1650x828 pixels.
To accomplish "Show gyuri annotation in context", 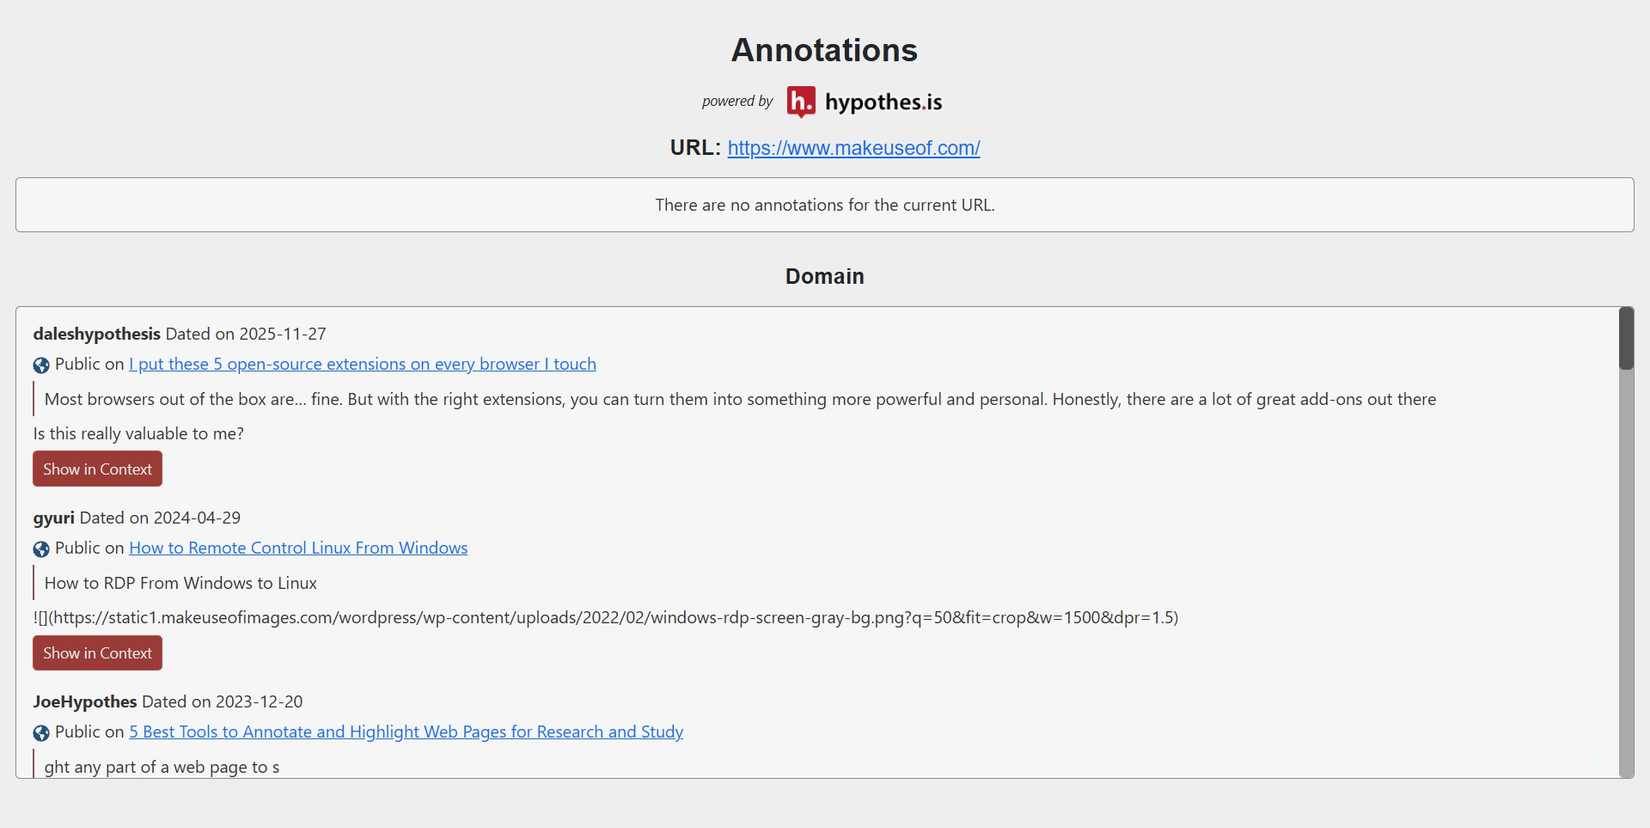I will point(97,653).
